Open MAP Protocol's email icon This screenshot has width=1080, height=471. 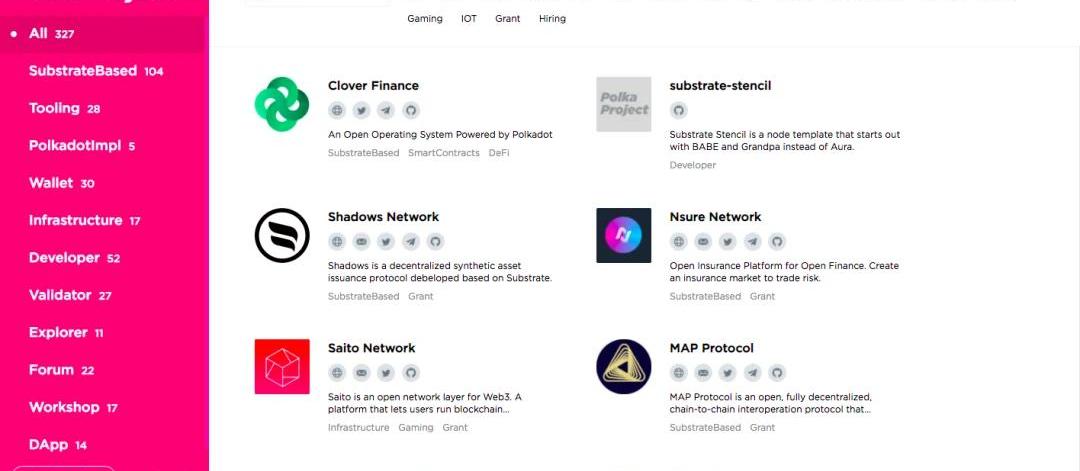[704, 372]
